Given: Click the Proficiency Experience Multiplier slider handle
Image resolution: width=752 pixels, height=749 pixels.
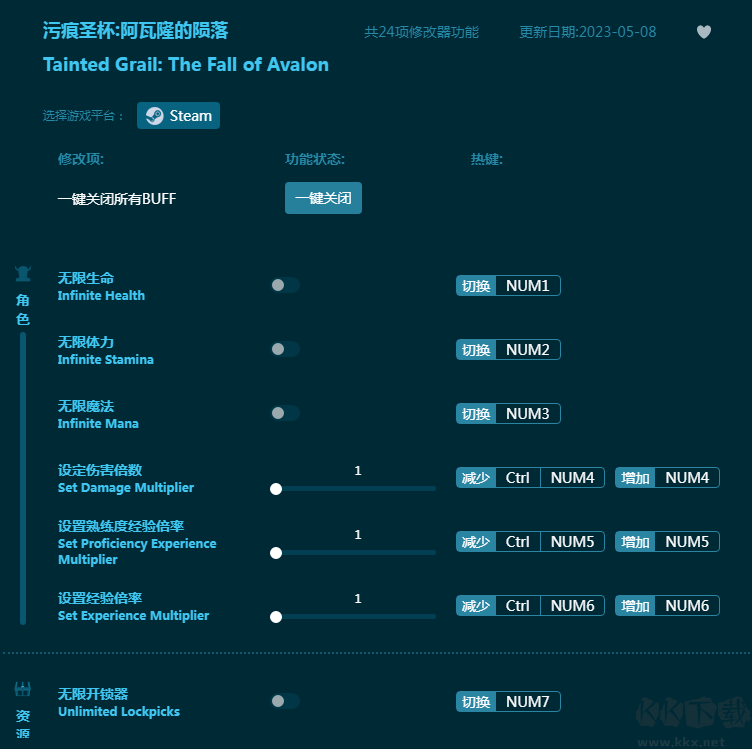Looking at the screenshot, I should pos(276,553).
